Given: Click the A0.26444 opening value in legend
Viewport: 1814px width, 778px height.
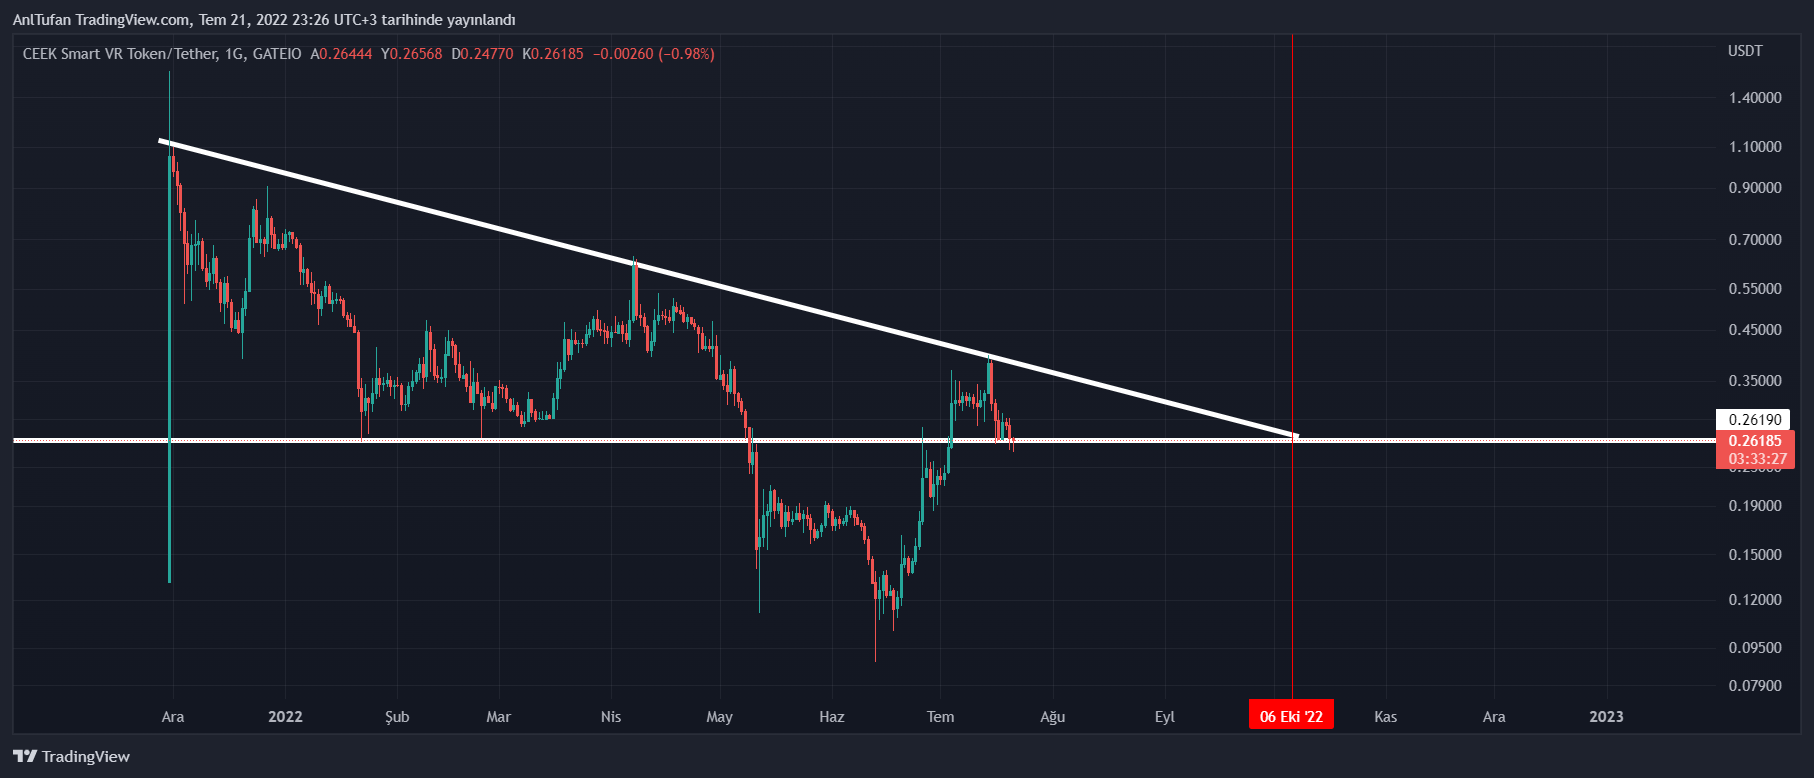Looking at the screenshot, I should pos(341,54).
